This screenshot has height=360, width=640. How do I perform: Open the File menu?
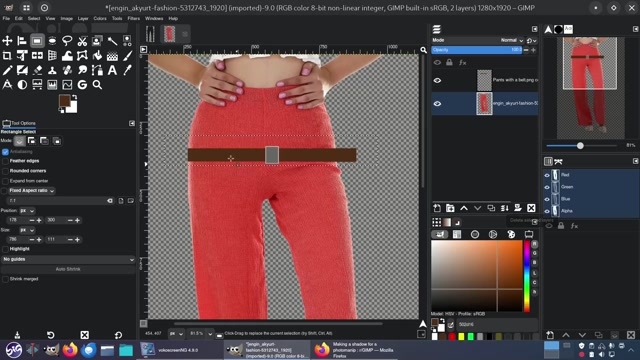click(x=6, y=18)
